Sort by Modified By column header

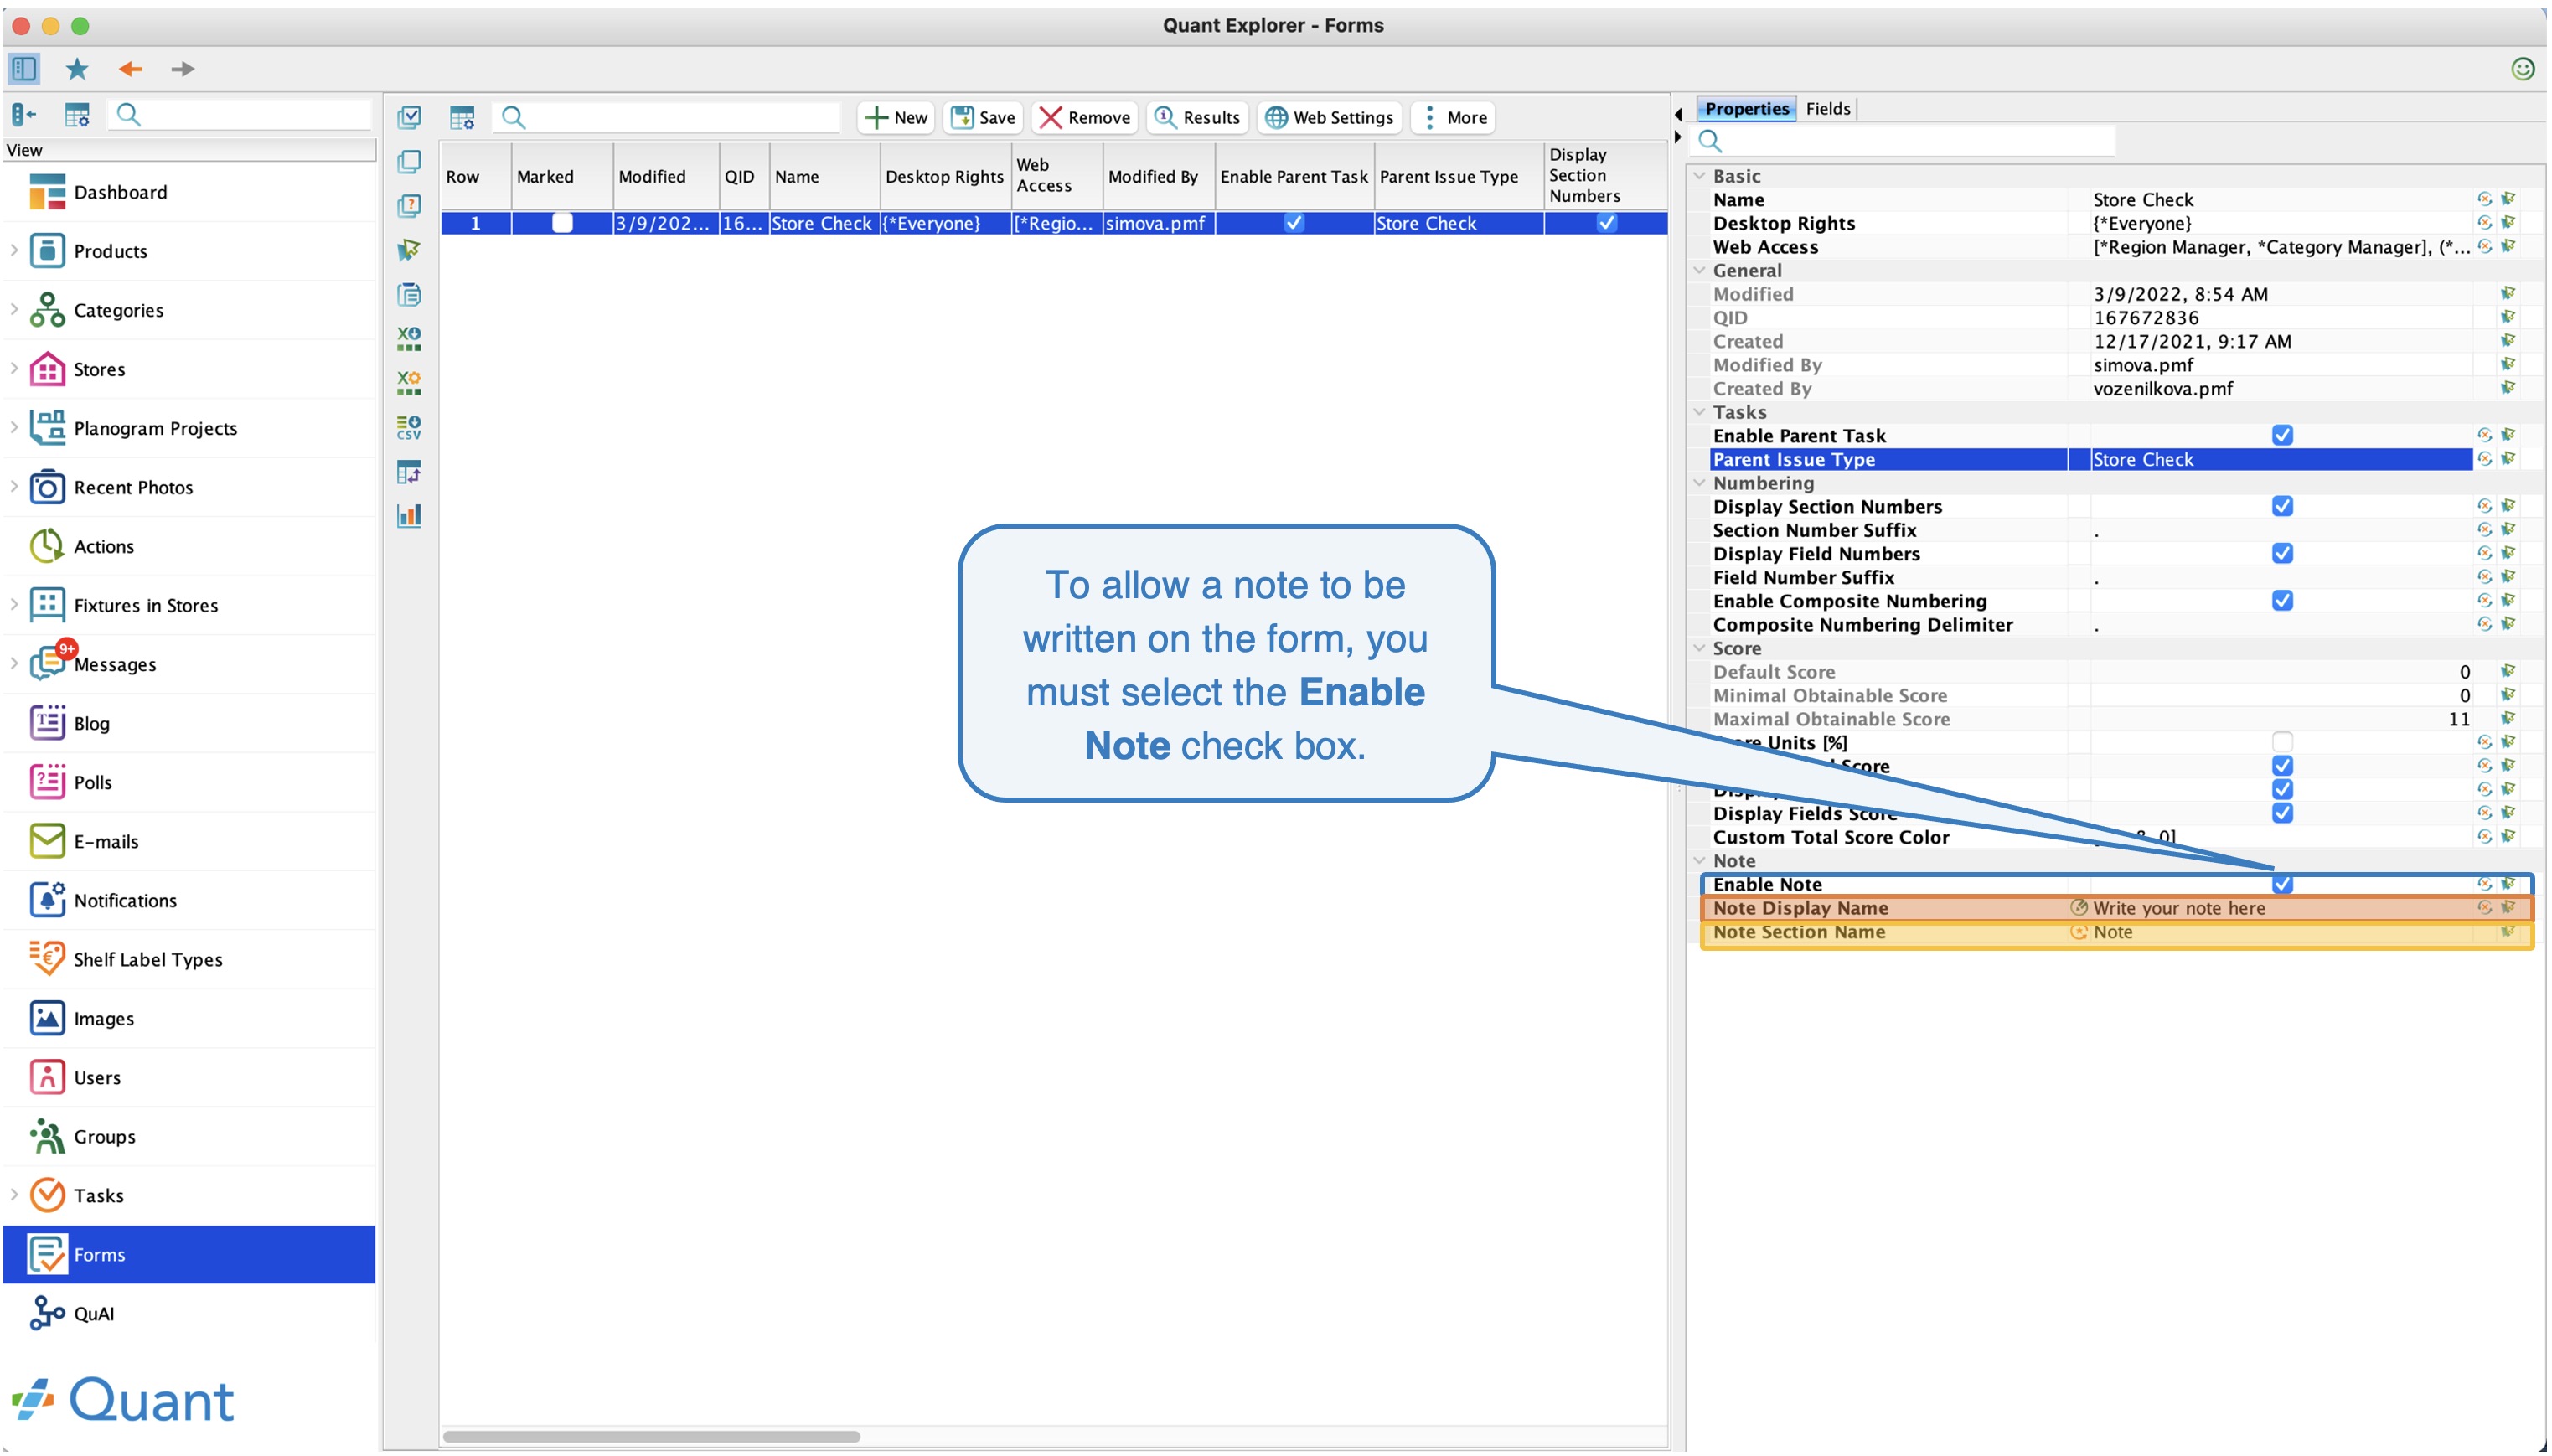pos(1158,176)
